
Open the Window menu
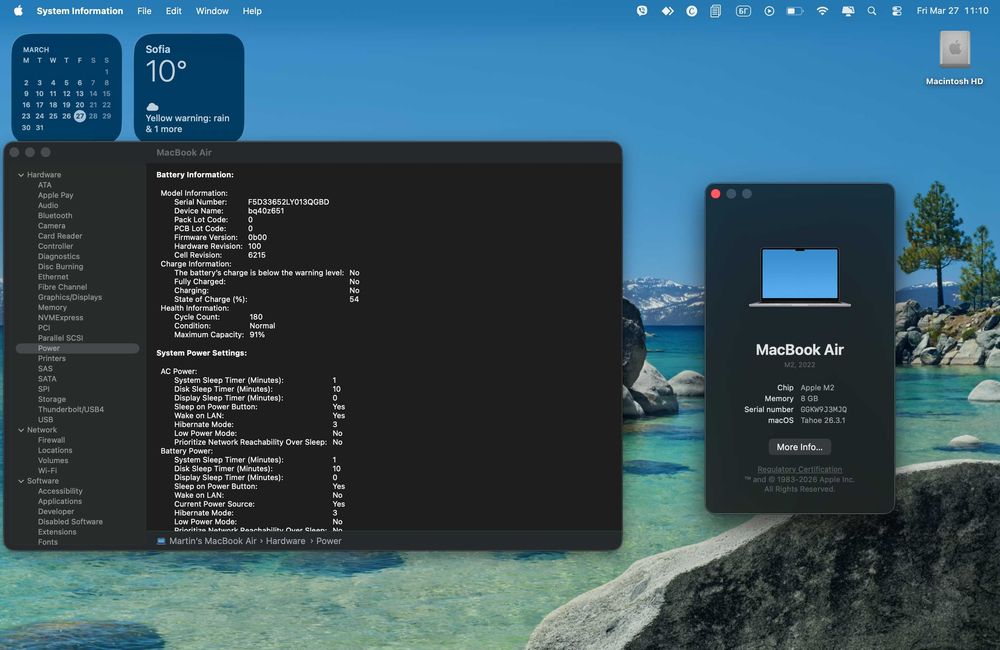212,11
